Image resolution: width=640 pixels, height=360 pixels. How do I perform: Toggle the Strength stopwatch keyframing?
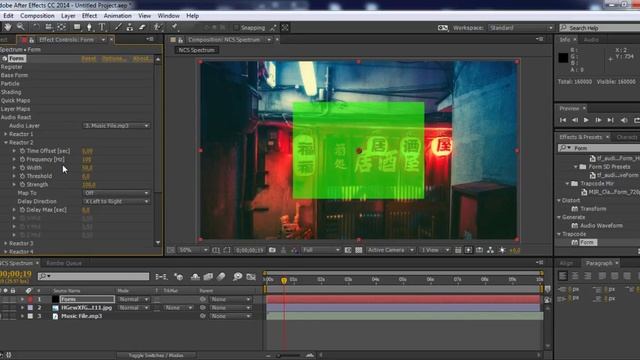coord(22,184)
